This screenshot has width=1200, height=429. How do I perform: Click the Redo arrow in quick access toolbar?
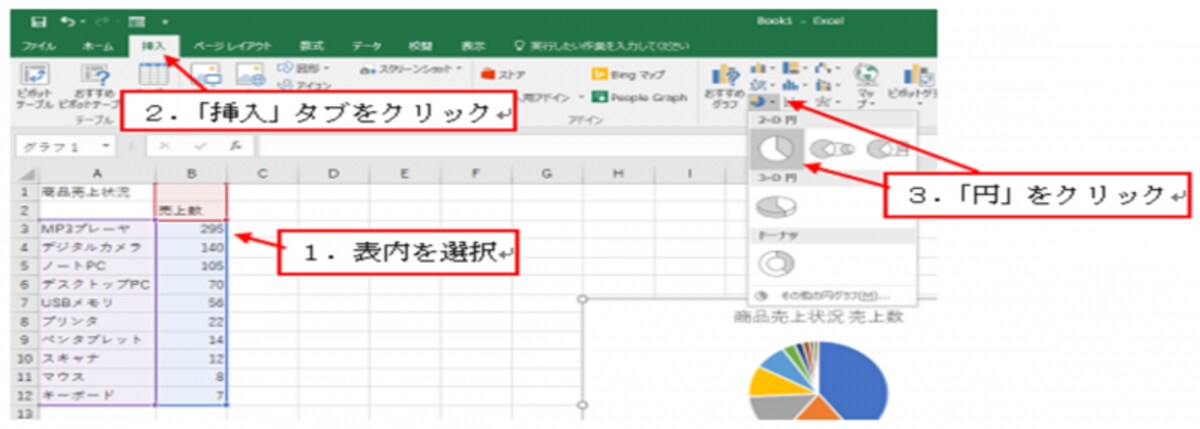pos(101,19)
